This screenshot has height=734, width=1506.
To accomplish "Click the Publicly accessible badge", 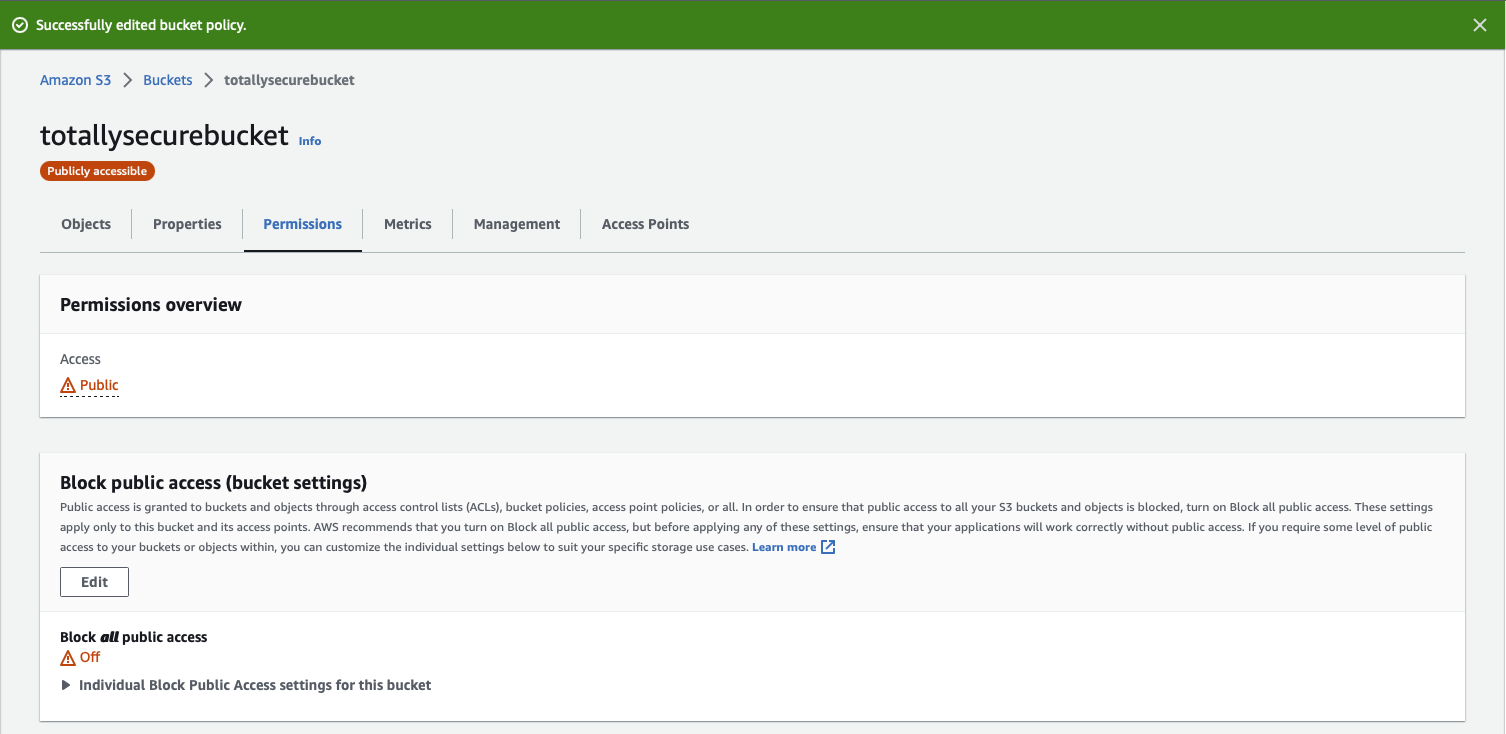I will click(97, 171).
